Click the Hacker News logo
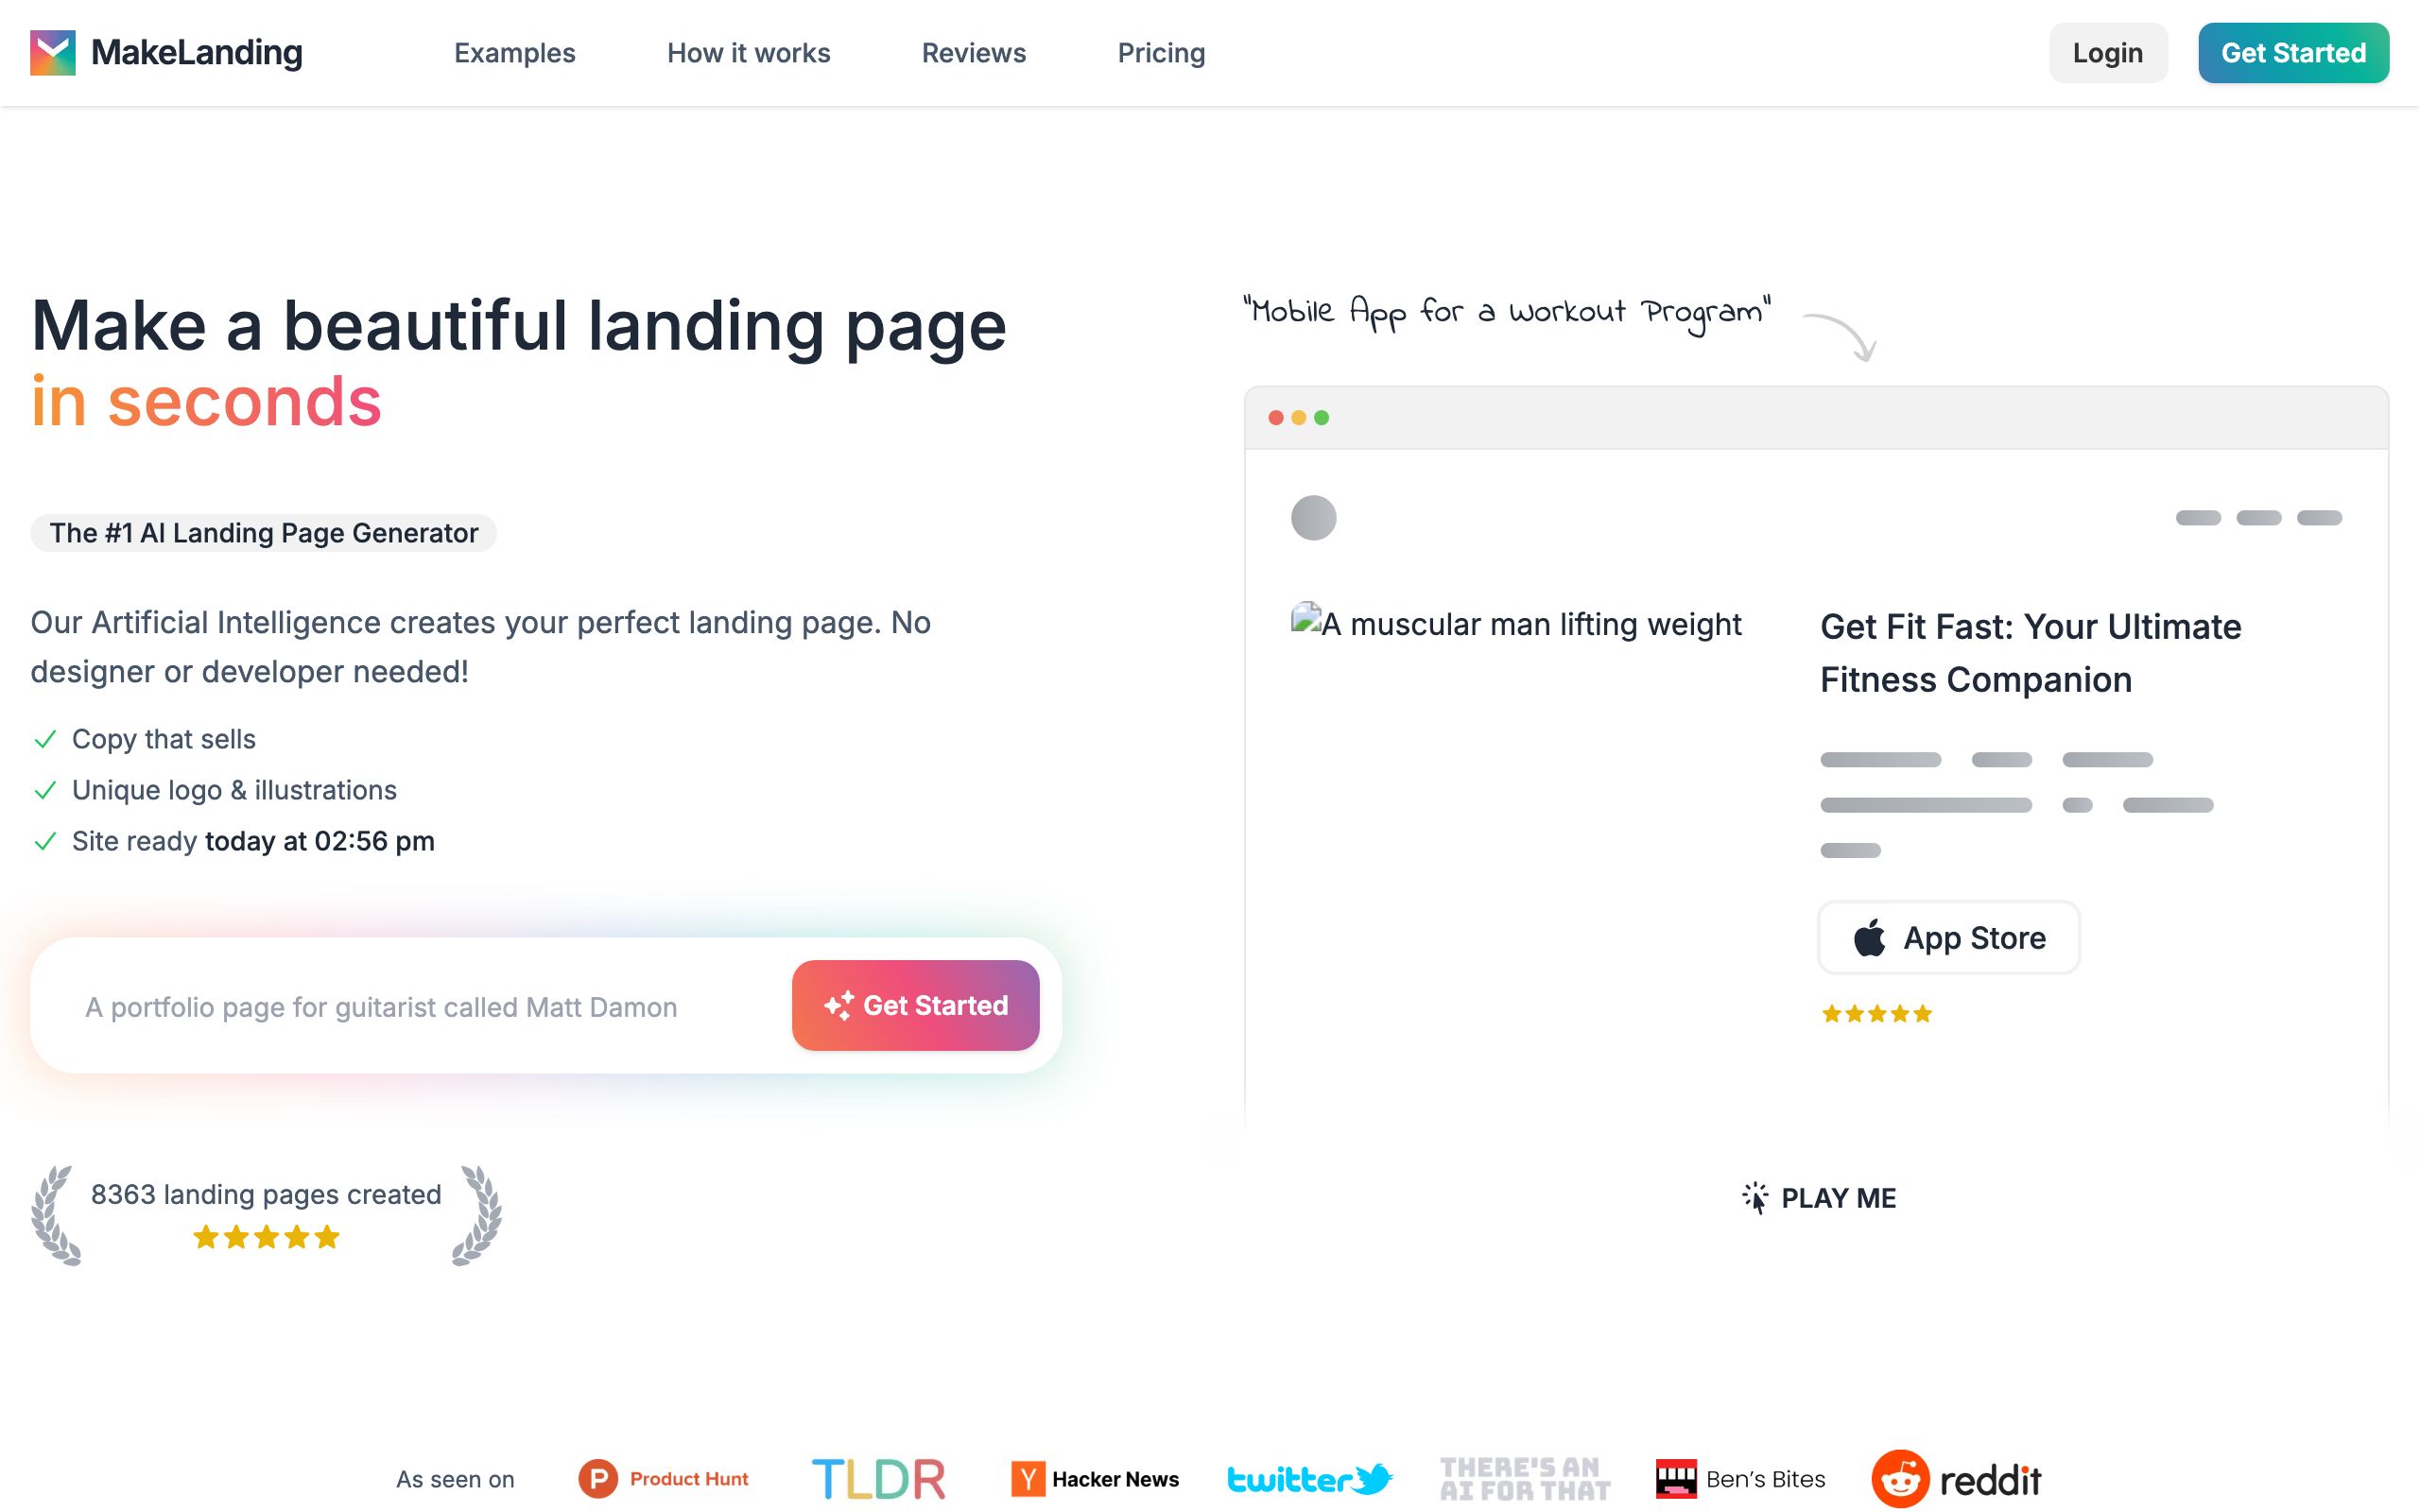Viewport: 2420px width, 1512px height. [1095, 1478]
